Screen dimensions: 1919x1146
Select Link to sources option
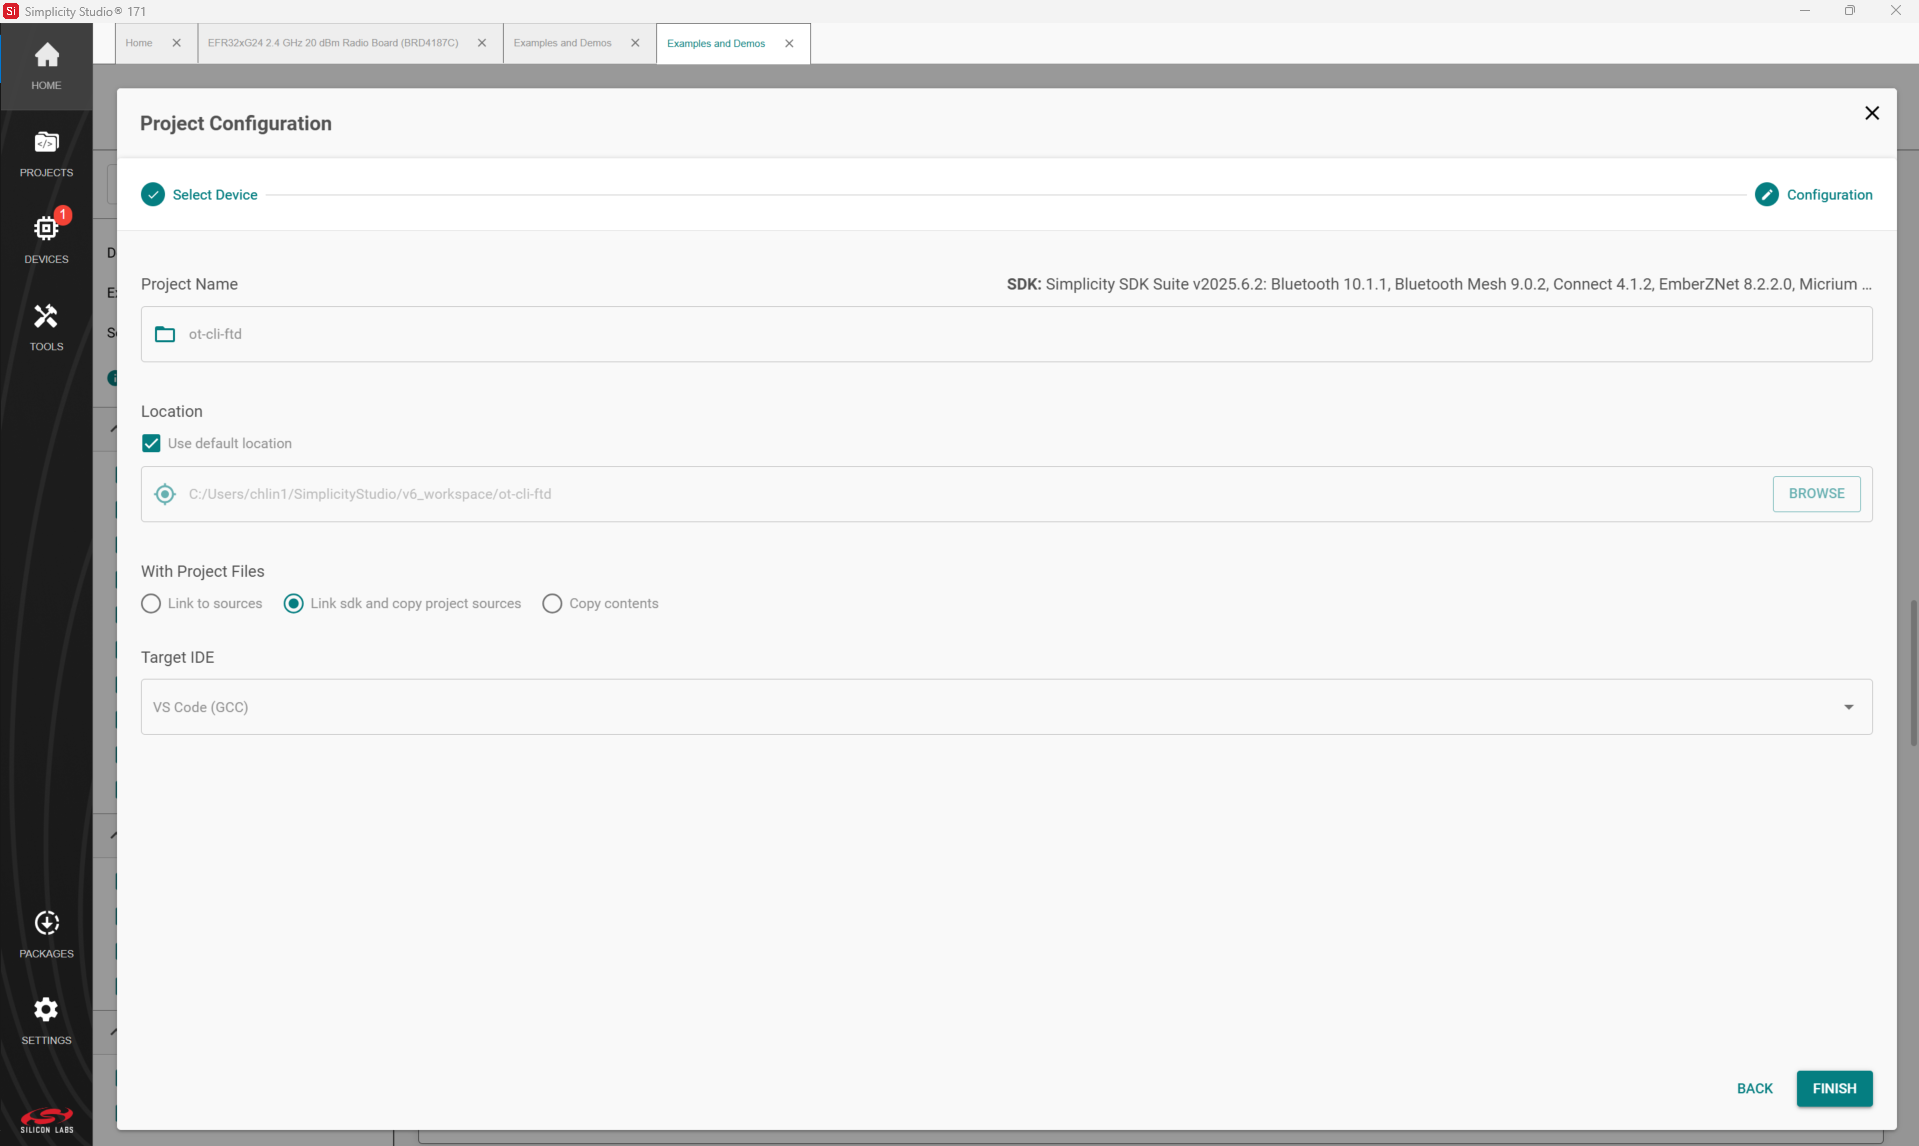(151, 603)
